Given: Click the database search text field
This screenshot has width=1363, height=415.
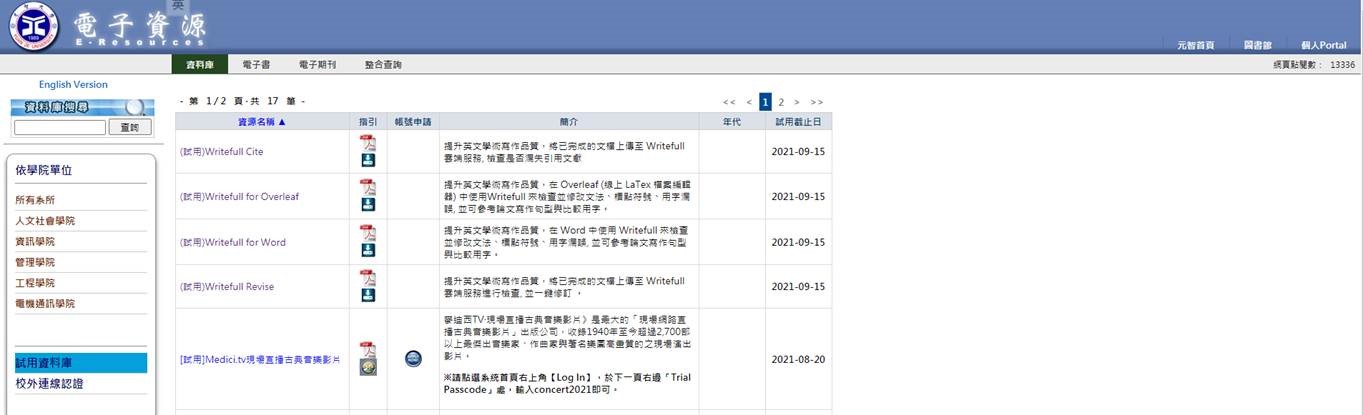Looking at the screenshot, I should tap(60, 128).
